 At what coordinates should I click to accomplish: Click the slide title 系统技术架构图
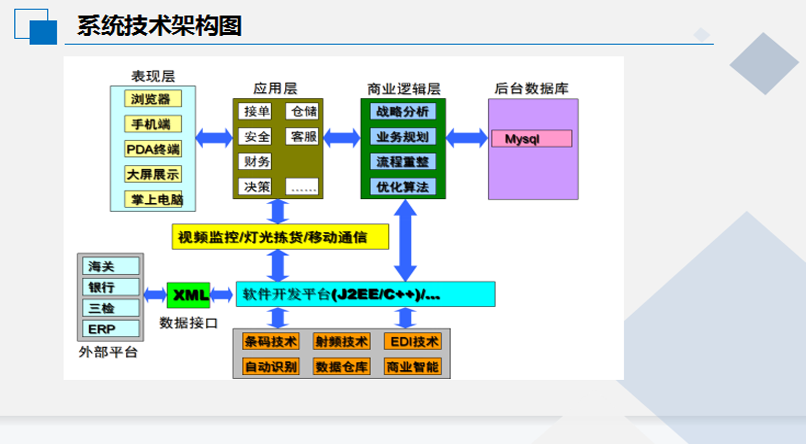159,25
